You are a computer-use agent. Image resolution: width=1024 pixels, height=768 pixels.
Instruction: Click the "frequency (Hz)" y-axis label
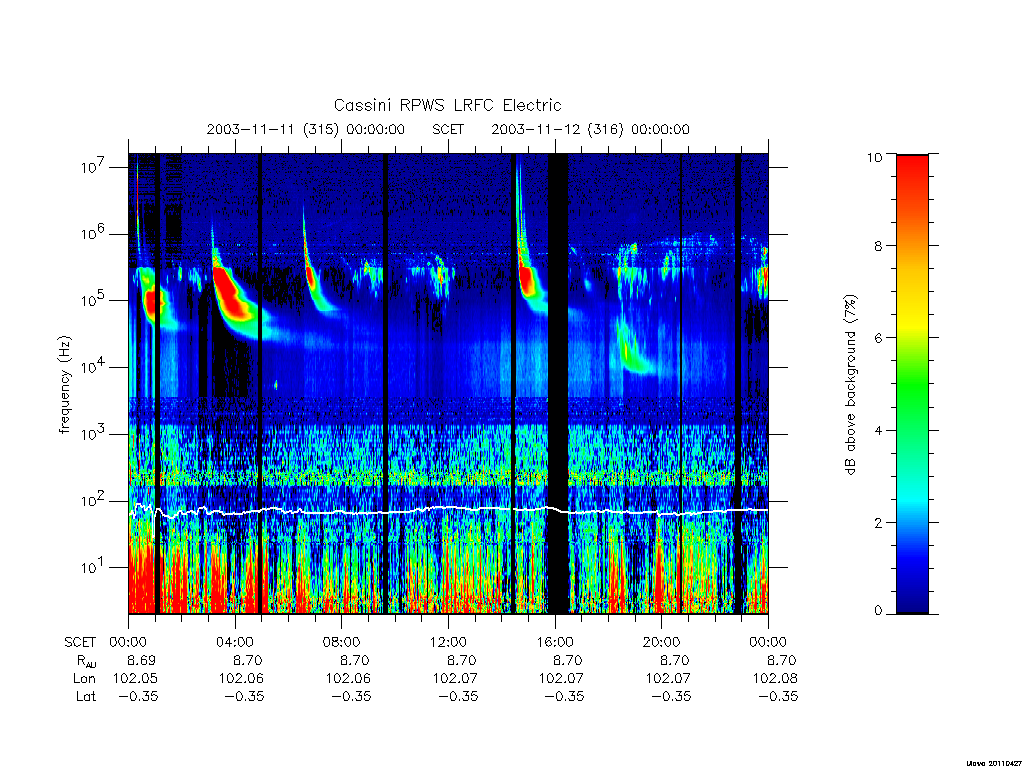click(x=65, y=385)
